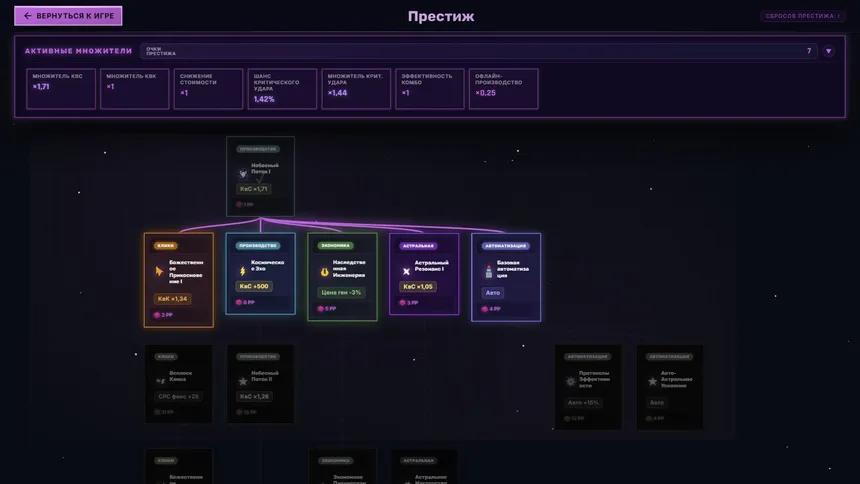Image resolution: width=860 pixels, height=484 pixels.
Task: Click the horseshoe icon of Наследственная Инженерия
Action: tap(324, 271)
